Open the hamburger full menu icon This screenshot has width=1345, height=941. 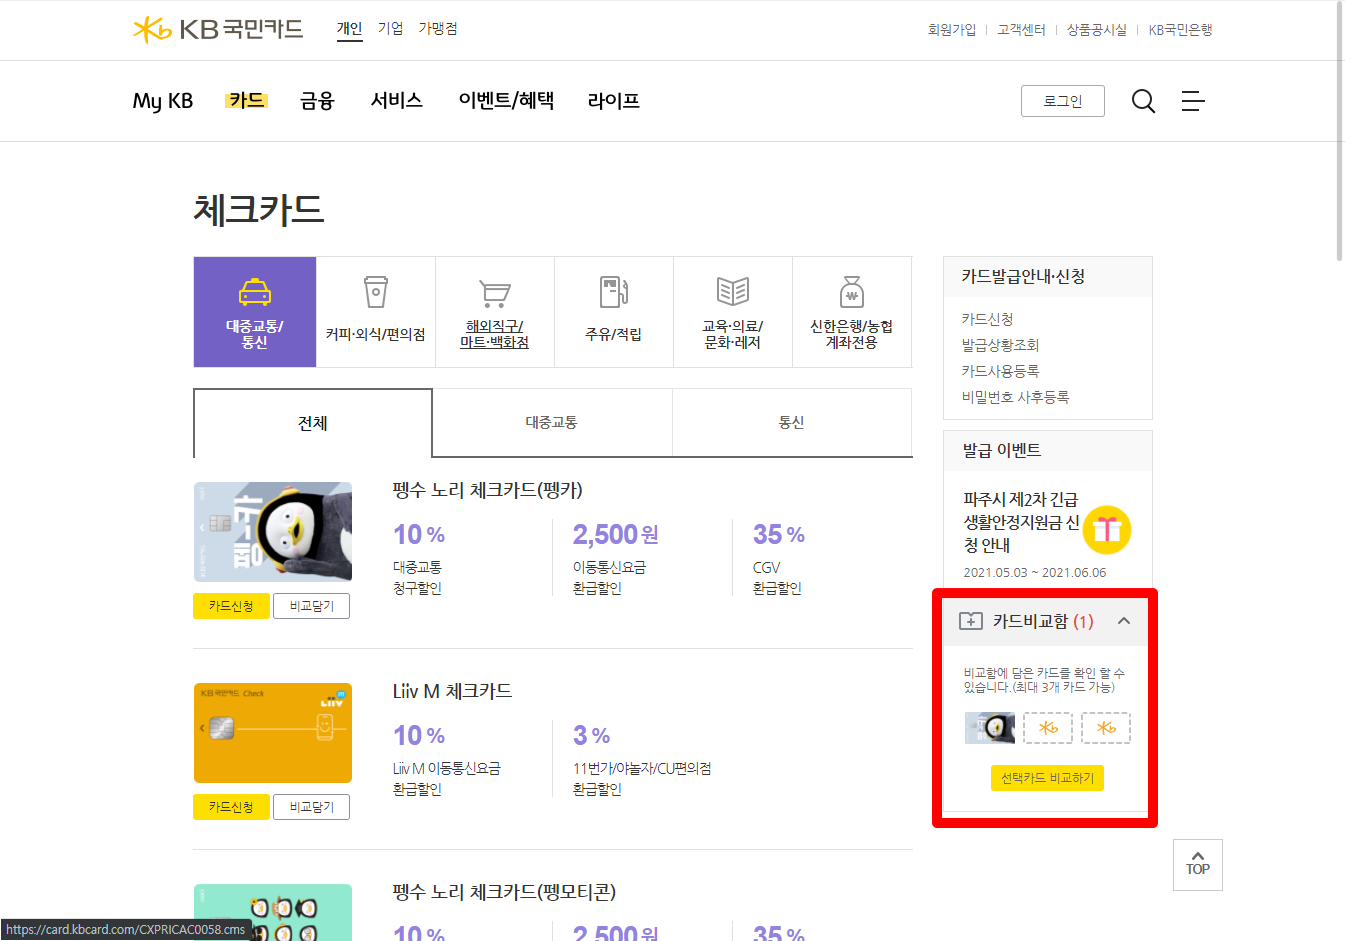[x=1193, y=101]
